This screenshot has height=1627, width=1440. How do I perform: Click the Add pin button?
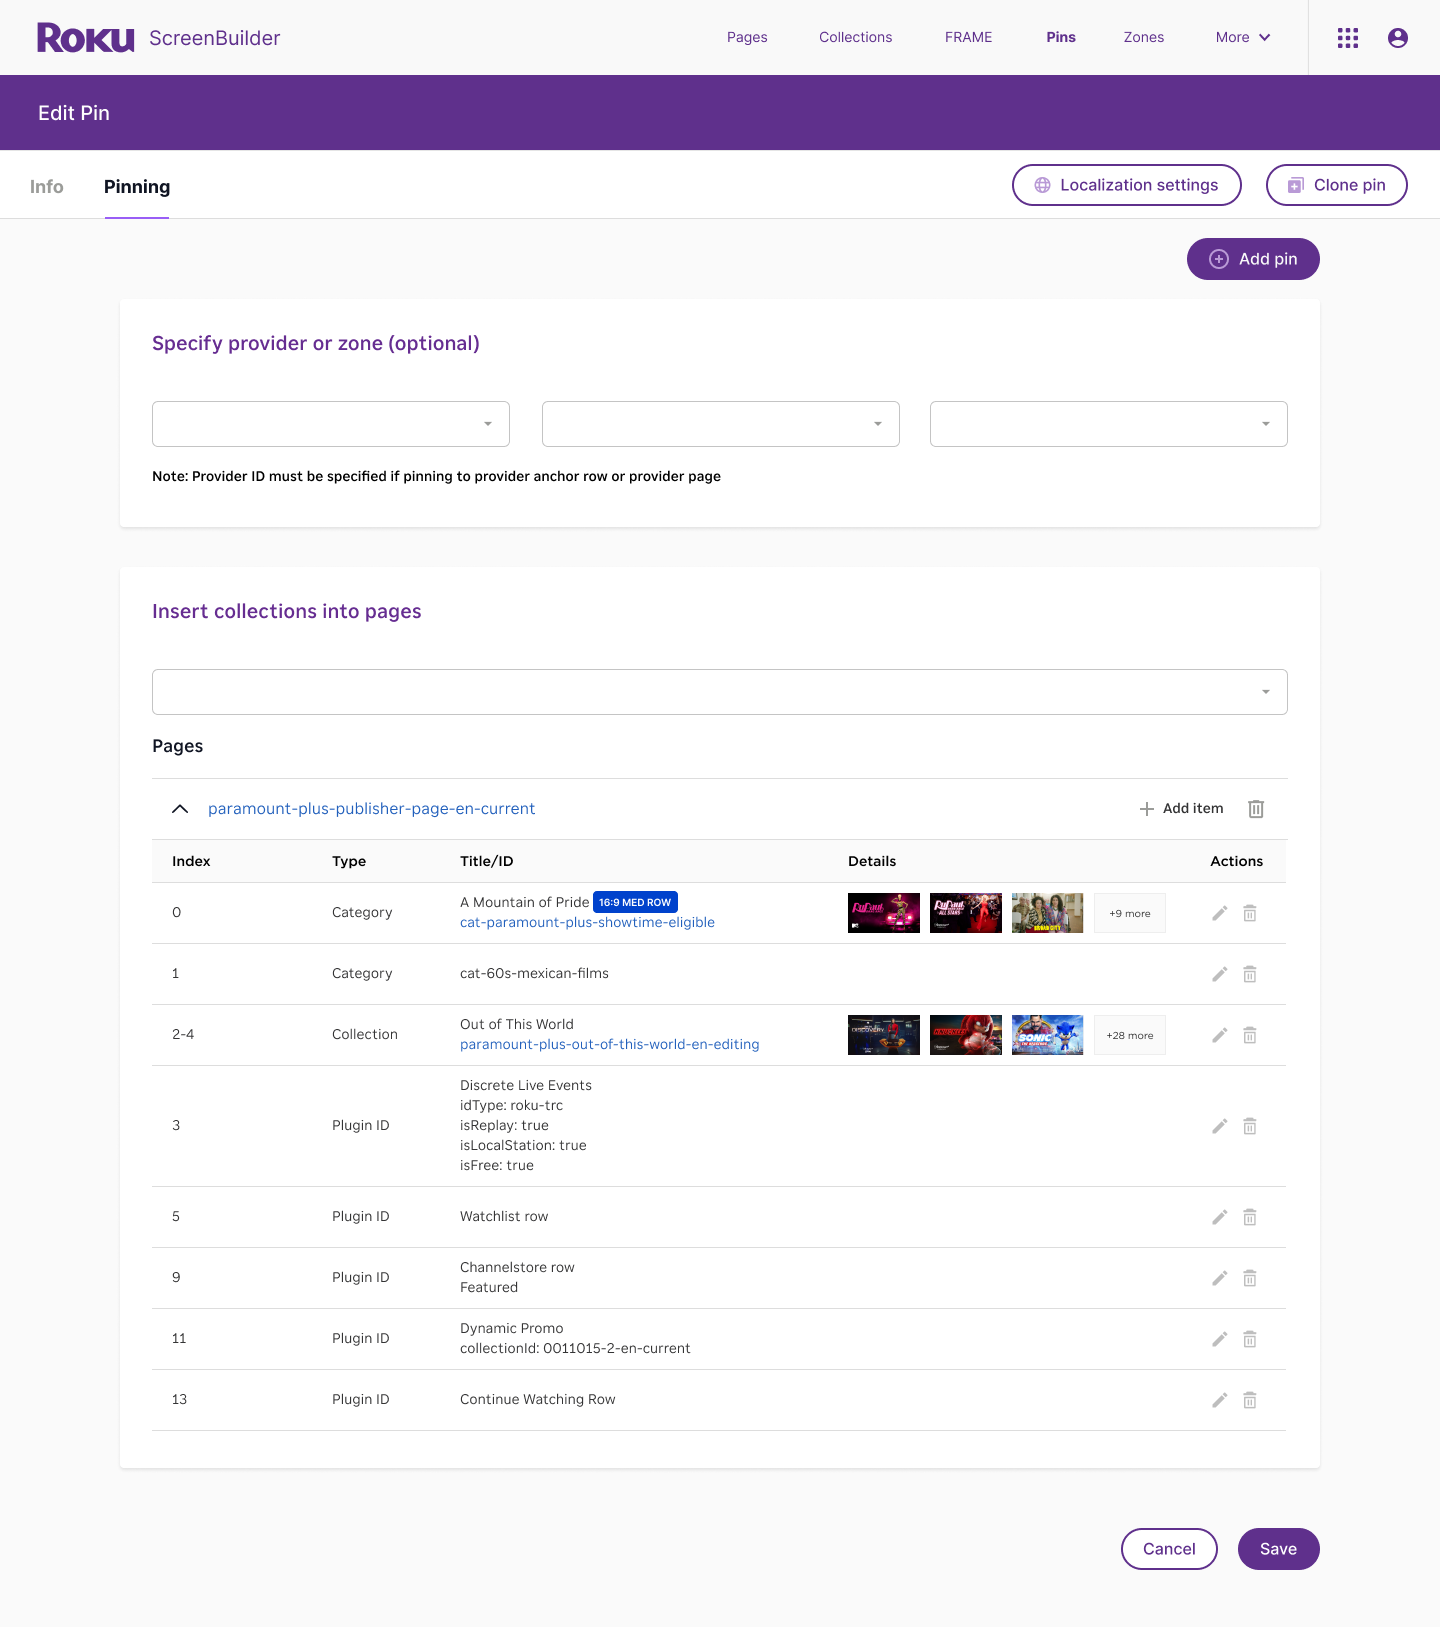point(1253,259)
